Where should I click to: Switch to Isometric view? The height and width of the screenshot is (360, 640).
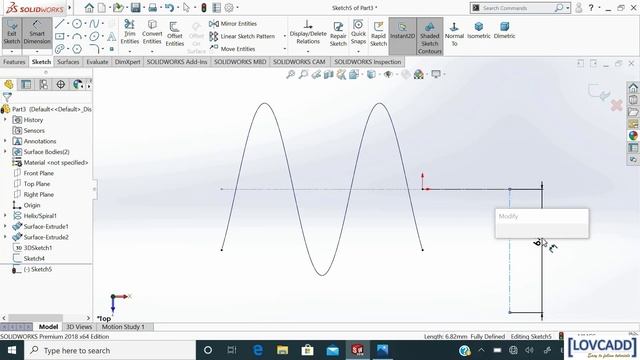(x=478, y=31)
